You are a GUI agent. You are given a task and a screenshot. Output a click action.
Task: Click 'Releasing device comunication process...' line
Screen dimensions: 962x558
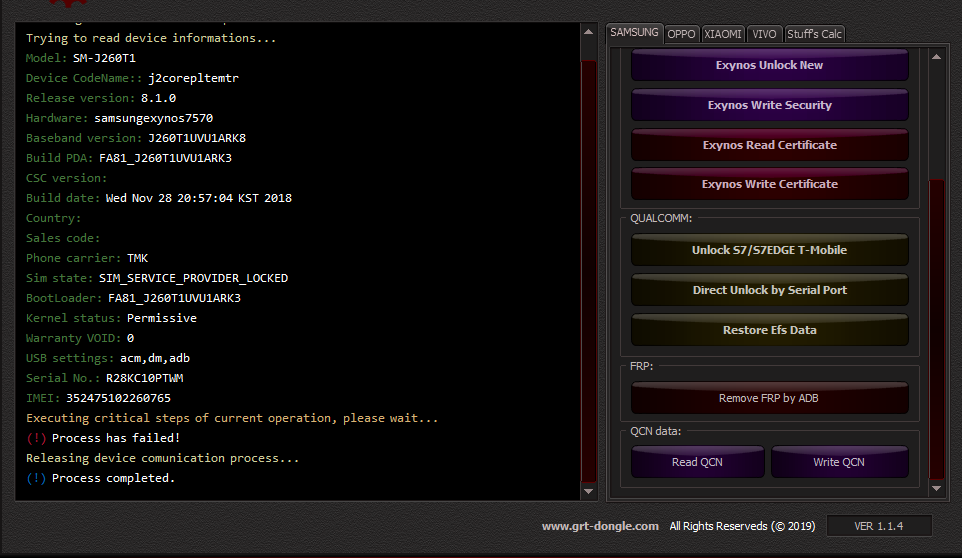(x=163, y=458)
